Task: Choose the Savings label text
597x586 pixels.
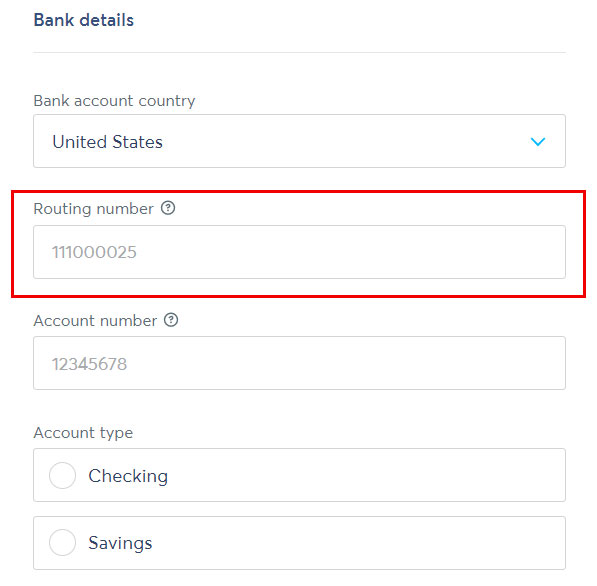Action: pyautogui.click(x=120, y=543)
